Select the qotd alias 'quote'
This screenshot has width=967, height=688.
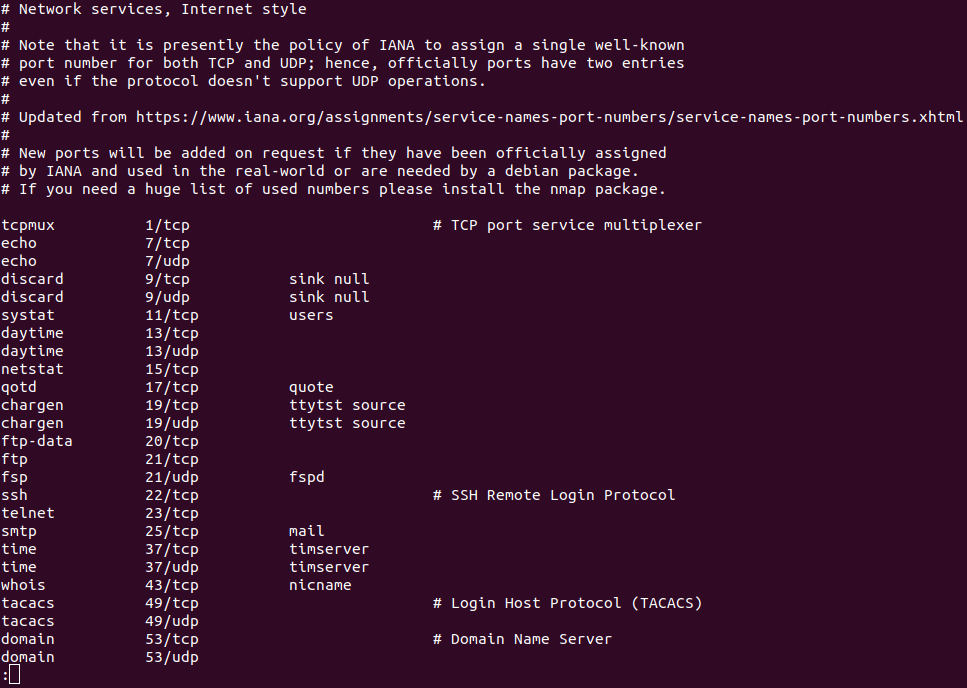click(x=311, y=387)
